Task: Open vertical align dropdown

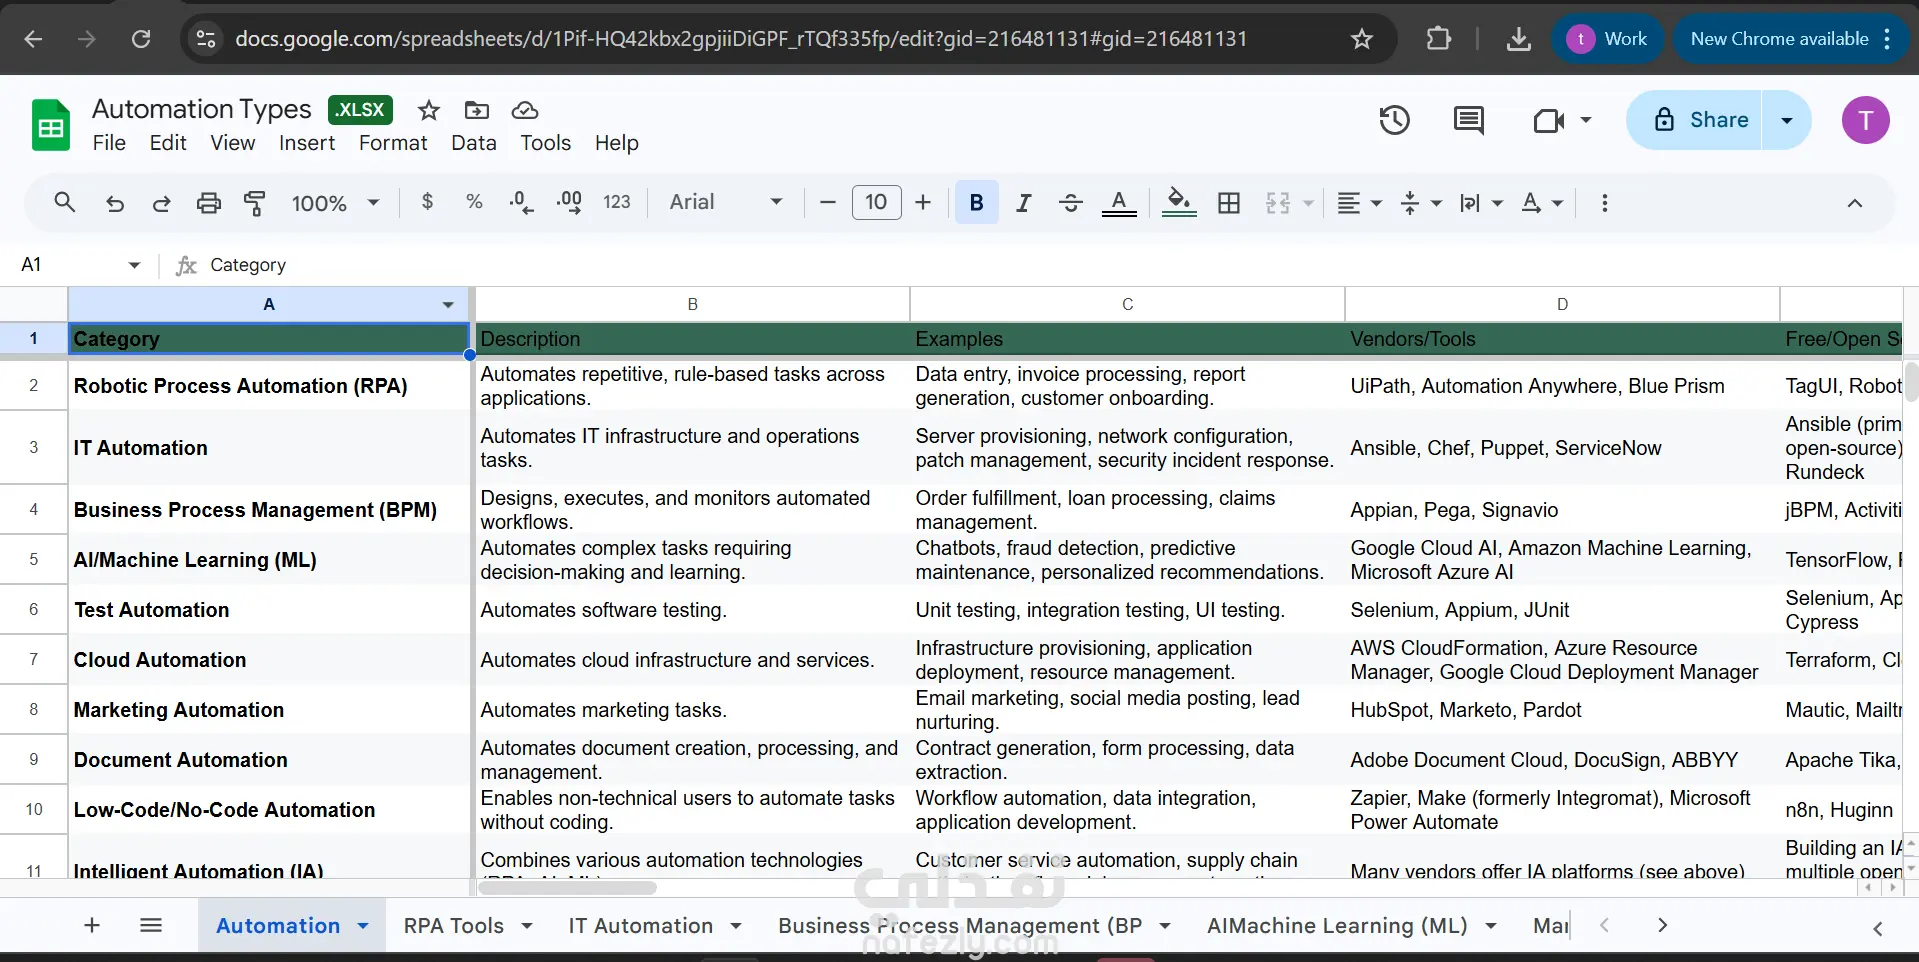Action: coord(1421,203)
